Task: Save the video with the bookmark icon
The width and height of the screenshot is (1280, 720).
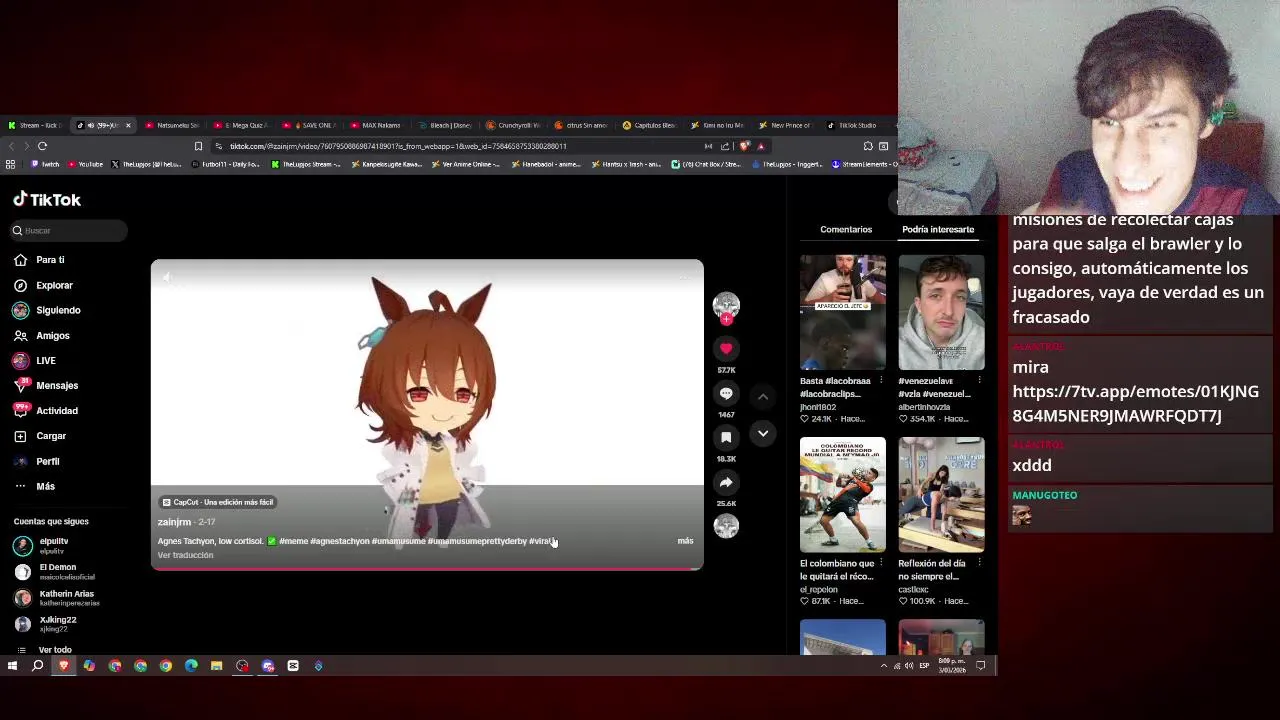Action: (x=726, y=437)
